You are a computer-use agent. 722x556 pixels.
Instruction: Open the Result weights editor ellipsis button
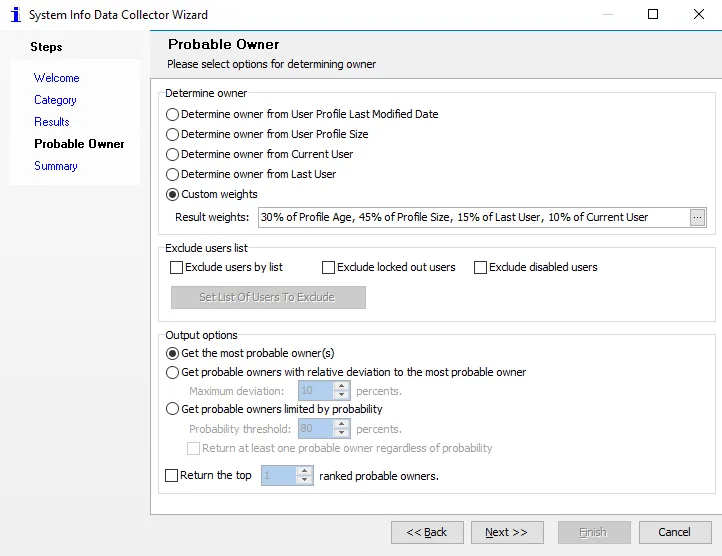click(x=697, y=217)
